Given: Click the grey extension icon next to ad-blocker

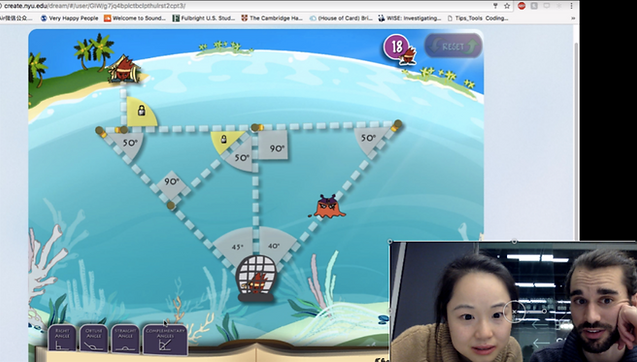Looking at the screenshot, I should 534,6.
